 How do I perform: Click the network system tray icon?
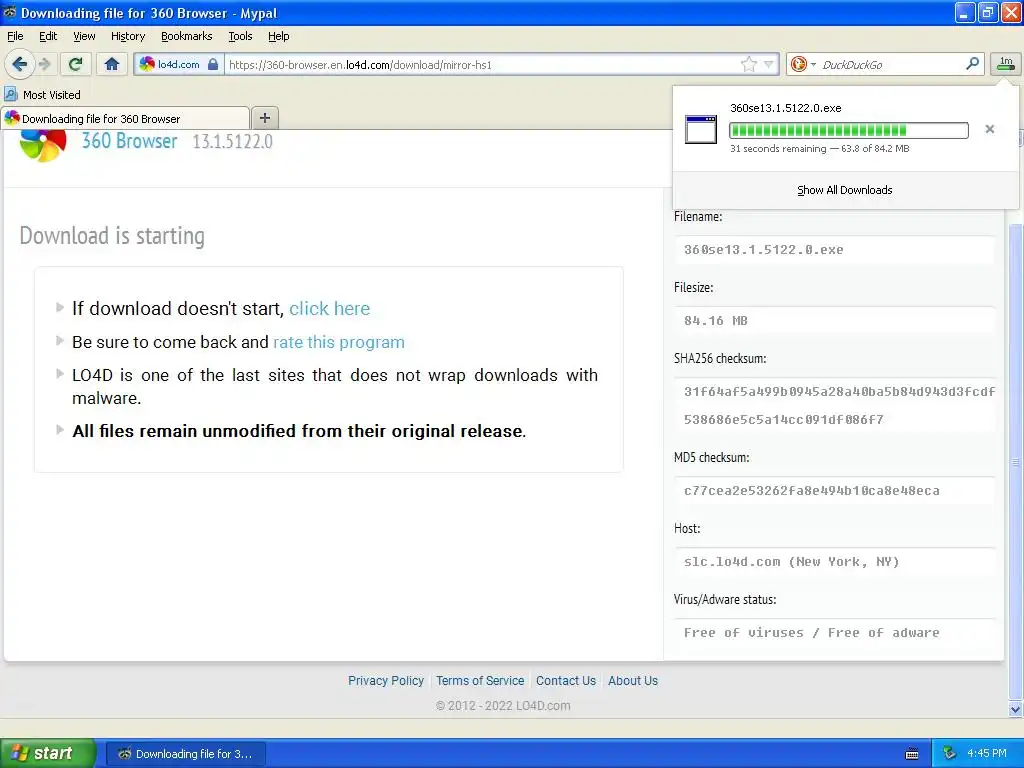coord(950,754)
